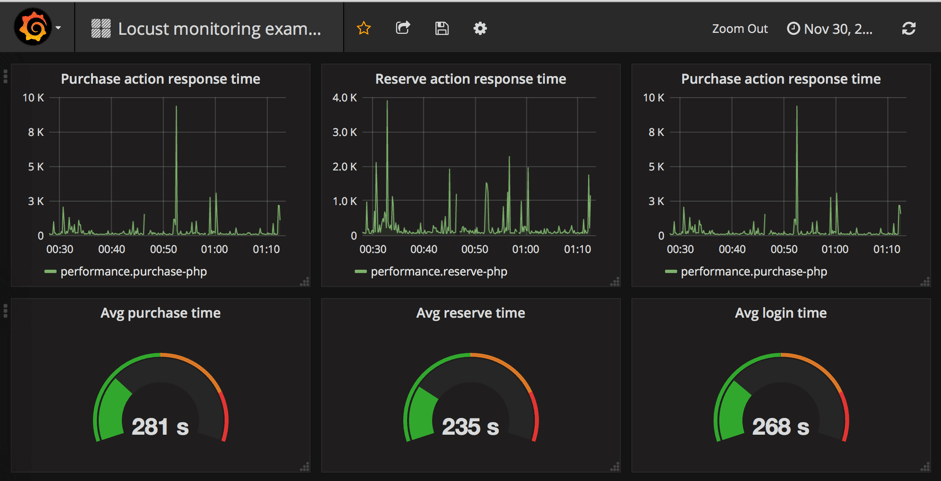Image resolution: width=941 pixels, height=481 pixels.
Task: Open Avg reserve time panel title menu
Action: (470, 313)
